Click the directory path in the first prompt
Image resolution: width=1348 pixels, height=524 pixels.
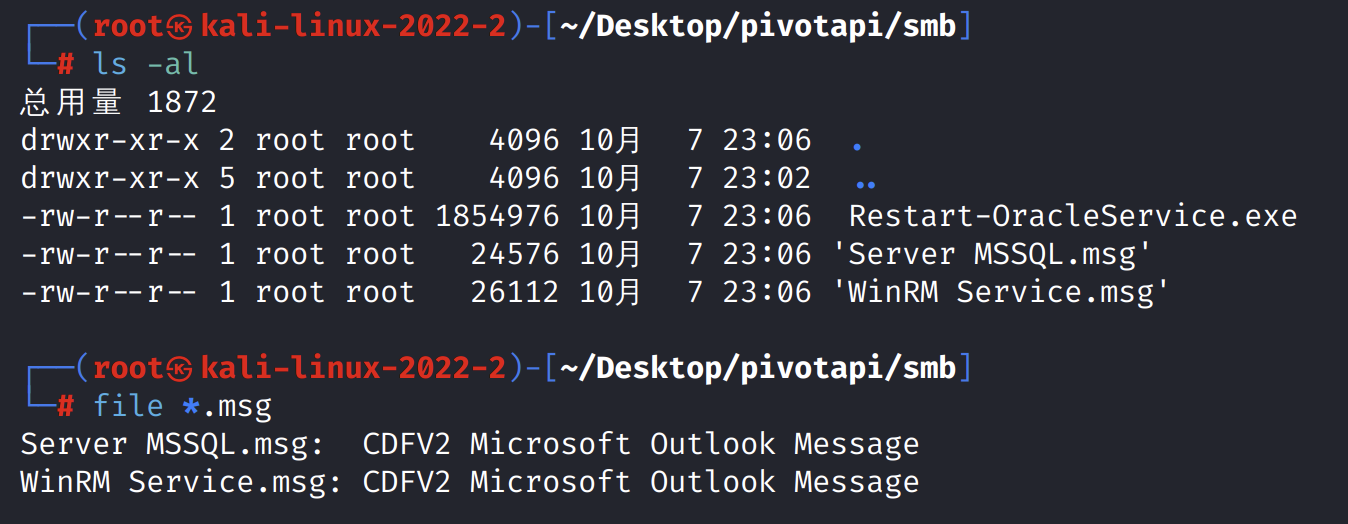pos(756,27)
